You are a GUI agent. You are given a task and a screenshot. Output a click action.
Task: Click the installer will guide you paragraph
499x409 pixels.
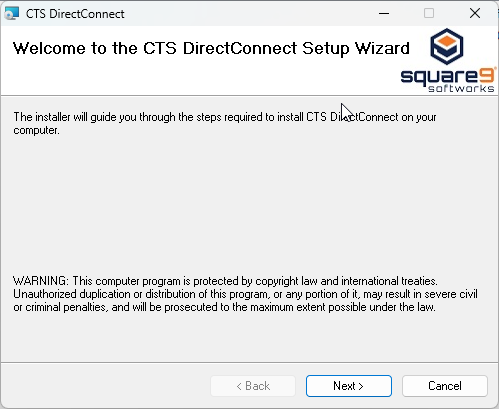225,123
